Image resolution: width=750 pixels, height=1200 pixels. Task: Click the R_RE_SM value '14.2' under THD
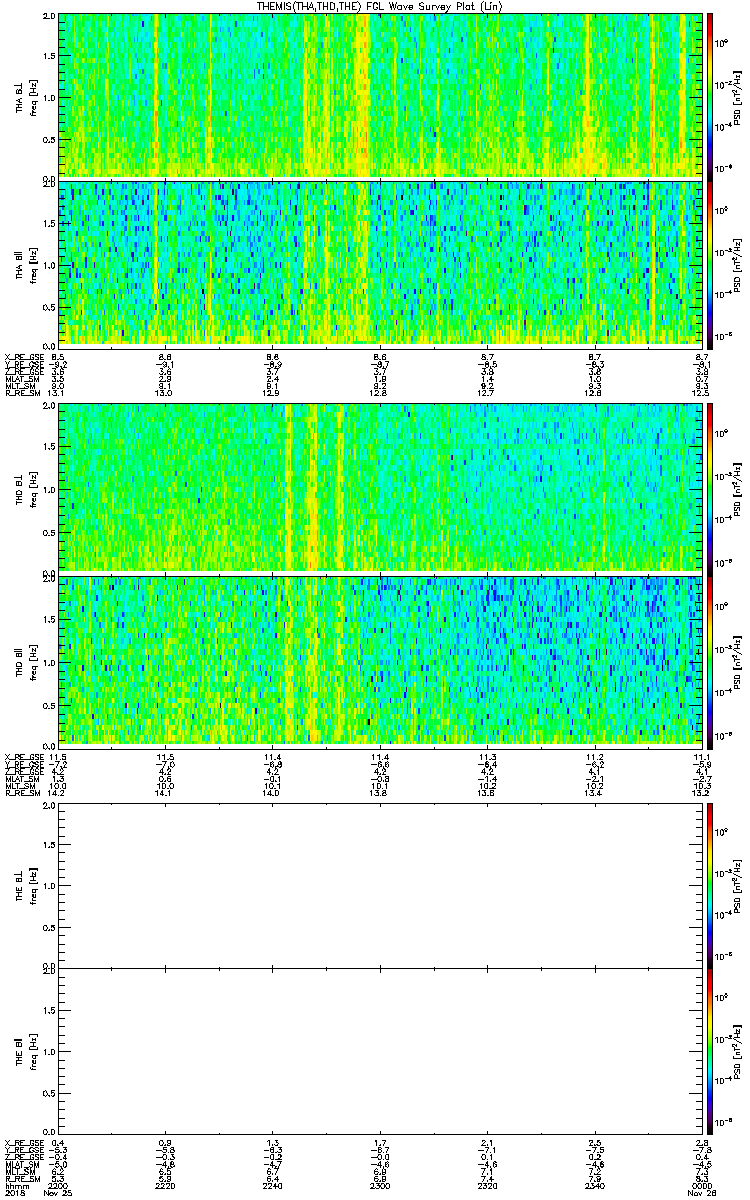coord(58,793)
